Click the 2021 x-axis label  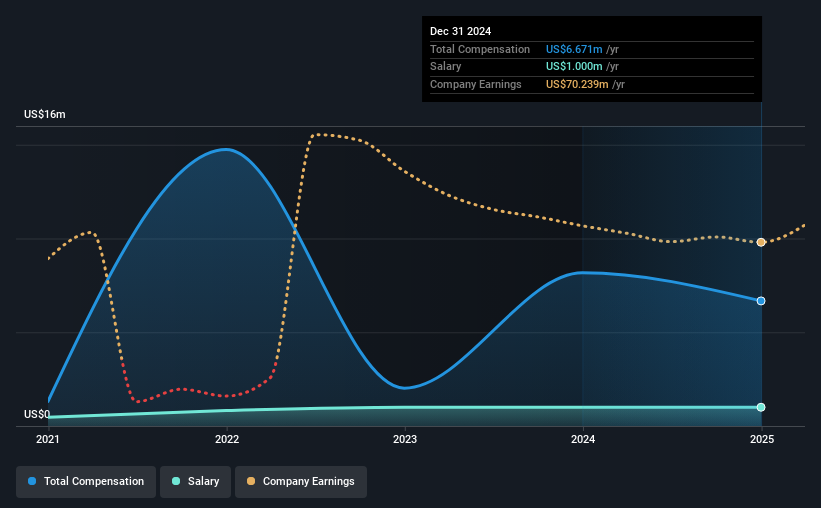click(48, 439)
